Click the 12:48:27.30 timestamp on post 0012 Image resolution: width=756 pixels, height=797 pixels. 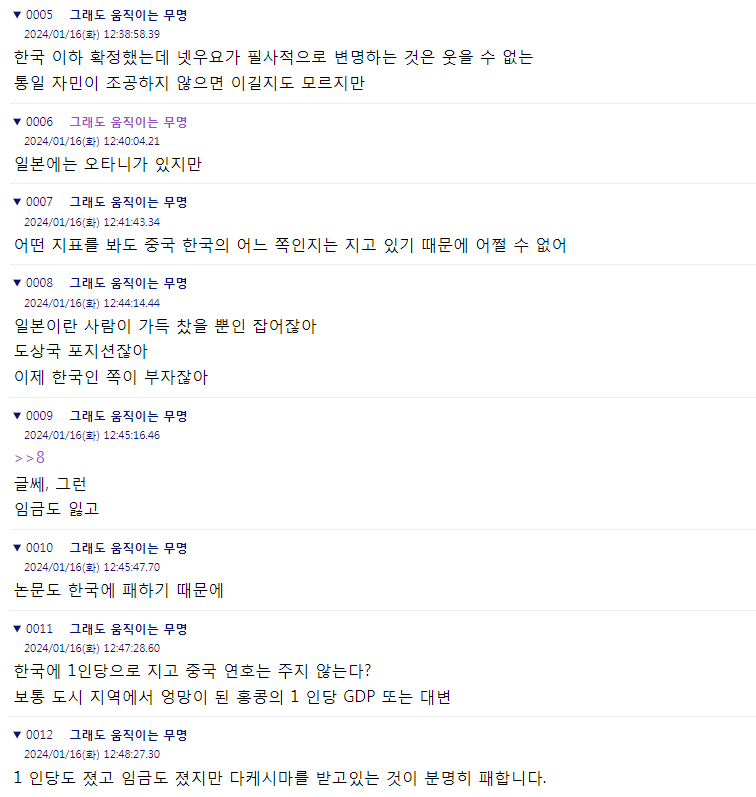[132, 754]
